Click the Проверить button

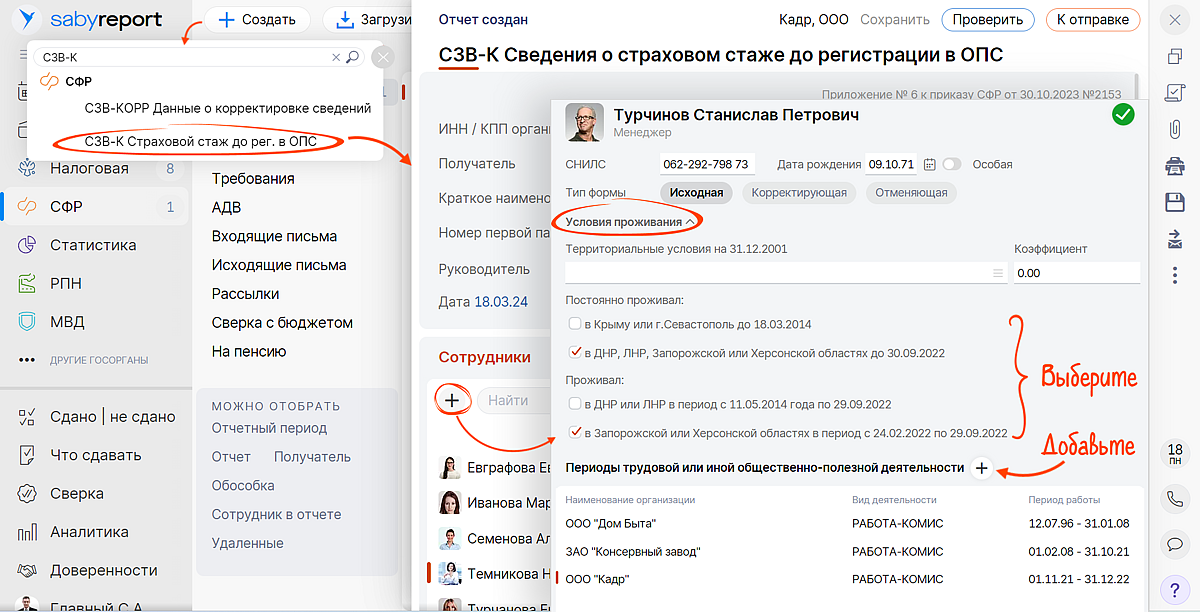click(986, 20)
